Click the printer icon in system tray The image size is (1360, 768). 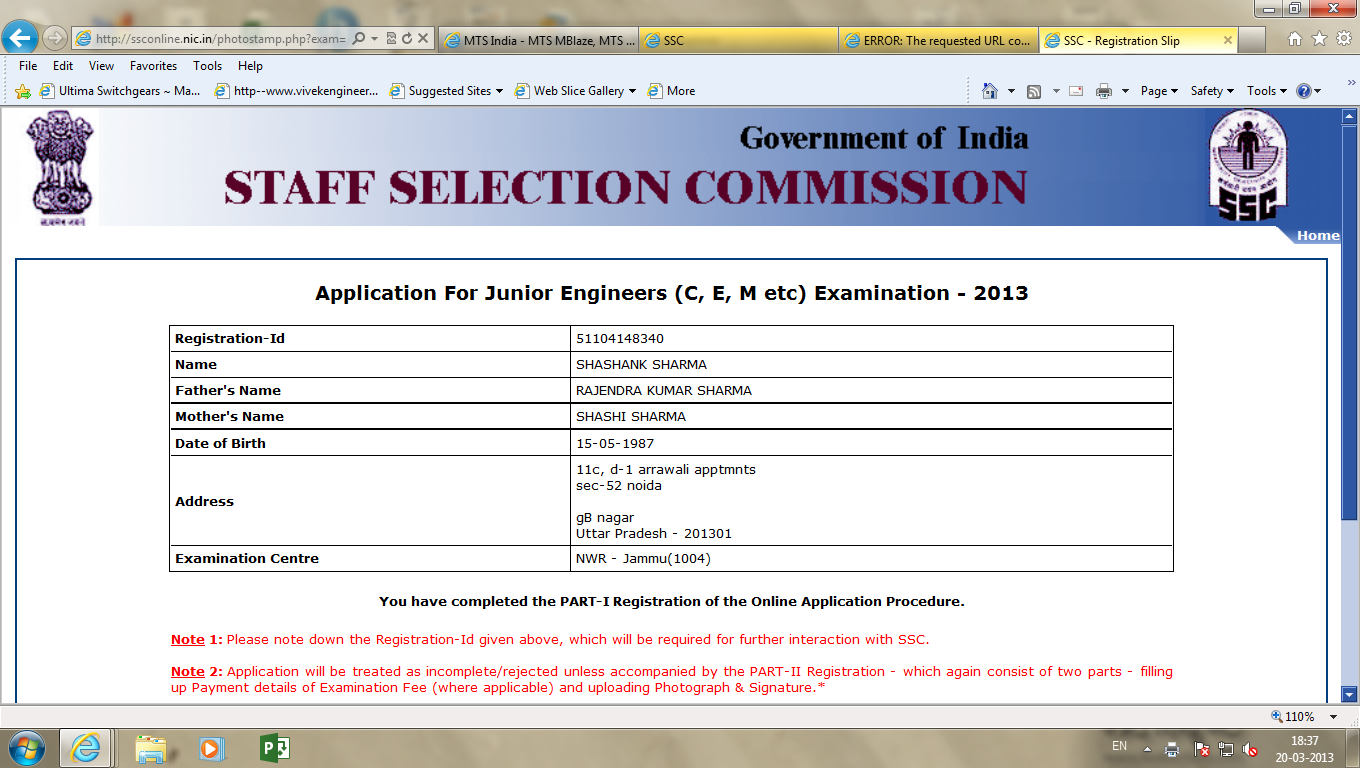[x=1172, y=748]
